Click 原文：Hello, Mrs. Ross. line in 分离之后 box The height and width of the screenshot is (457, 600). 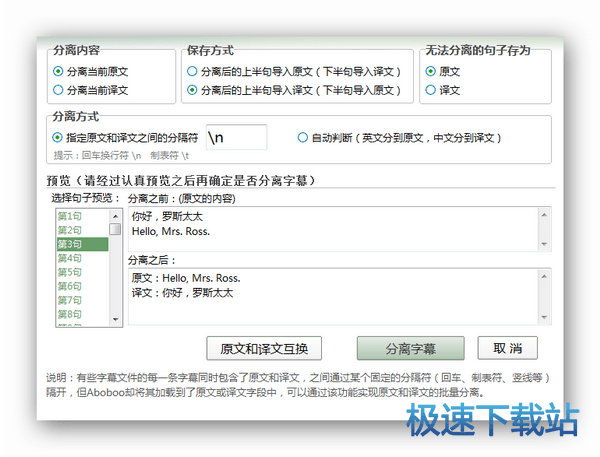tap(186, 278)
